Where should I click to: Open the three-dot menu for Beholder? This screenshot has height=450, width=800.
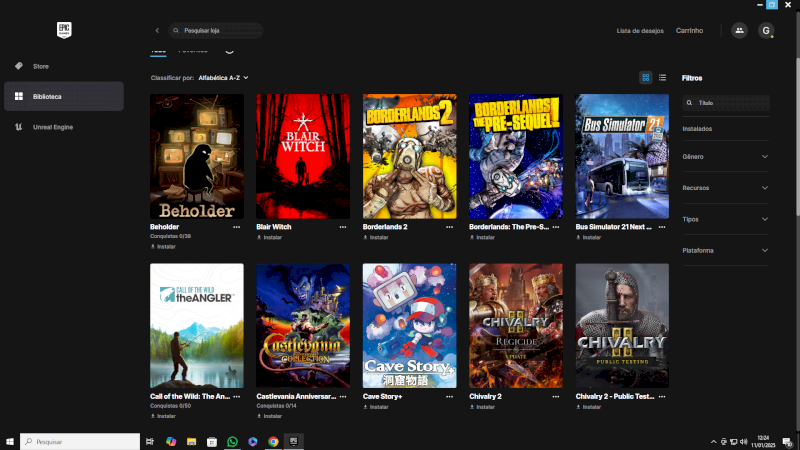pos(237,227)
